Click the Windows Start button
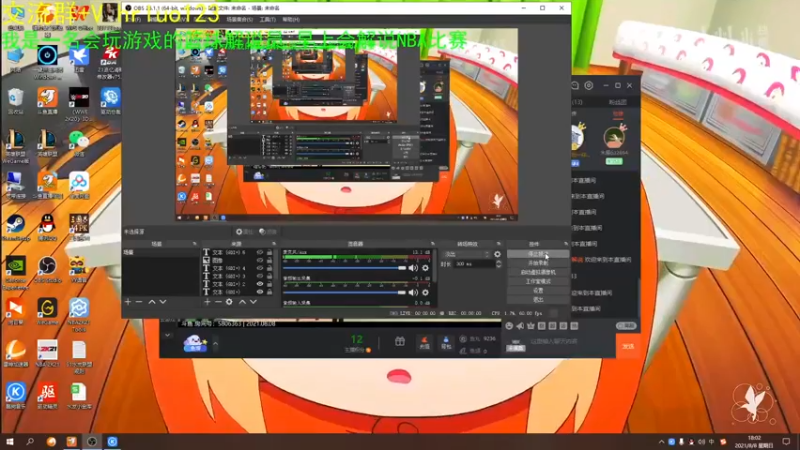 [x=9, y=441]
